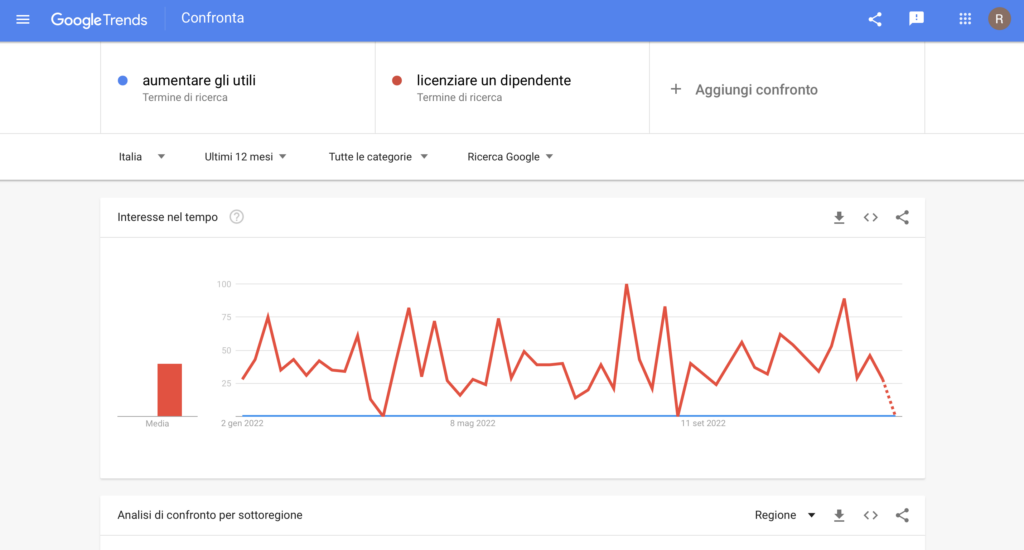Click the red Media average bar

click(170, 389)
